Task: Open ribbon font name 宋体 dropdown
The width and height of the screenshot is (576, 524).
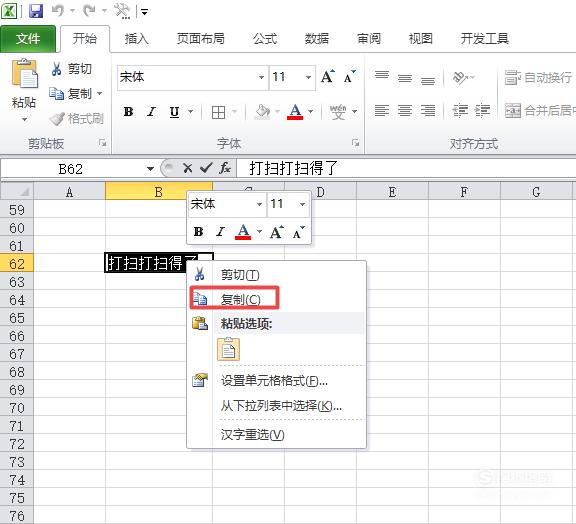Action: tap(261, 78)
